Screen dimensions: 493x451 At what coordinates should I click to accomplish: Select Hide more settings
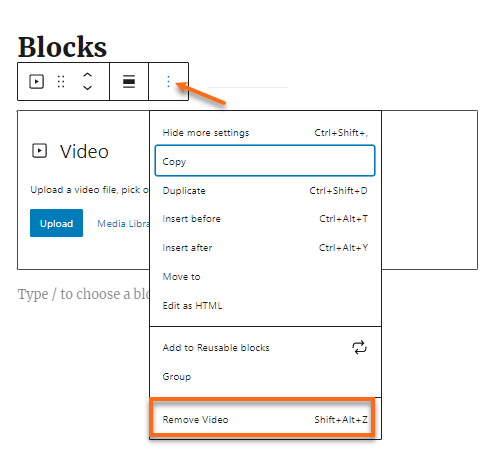(x=265, y=133)
